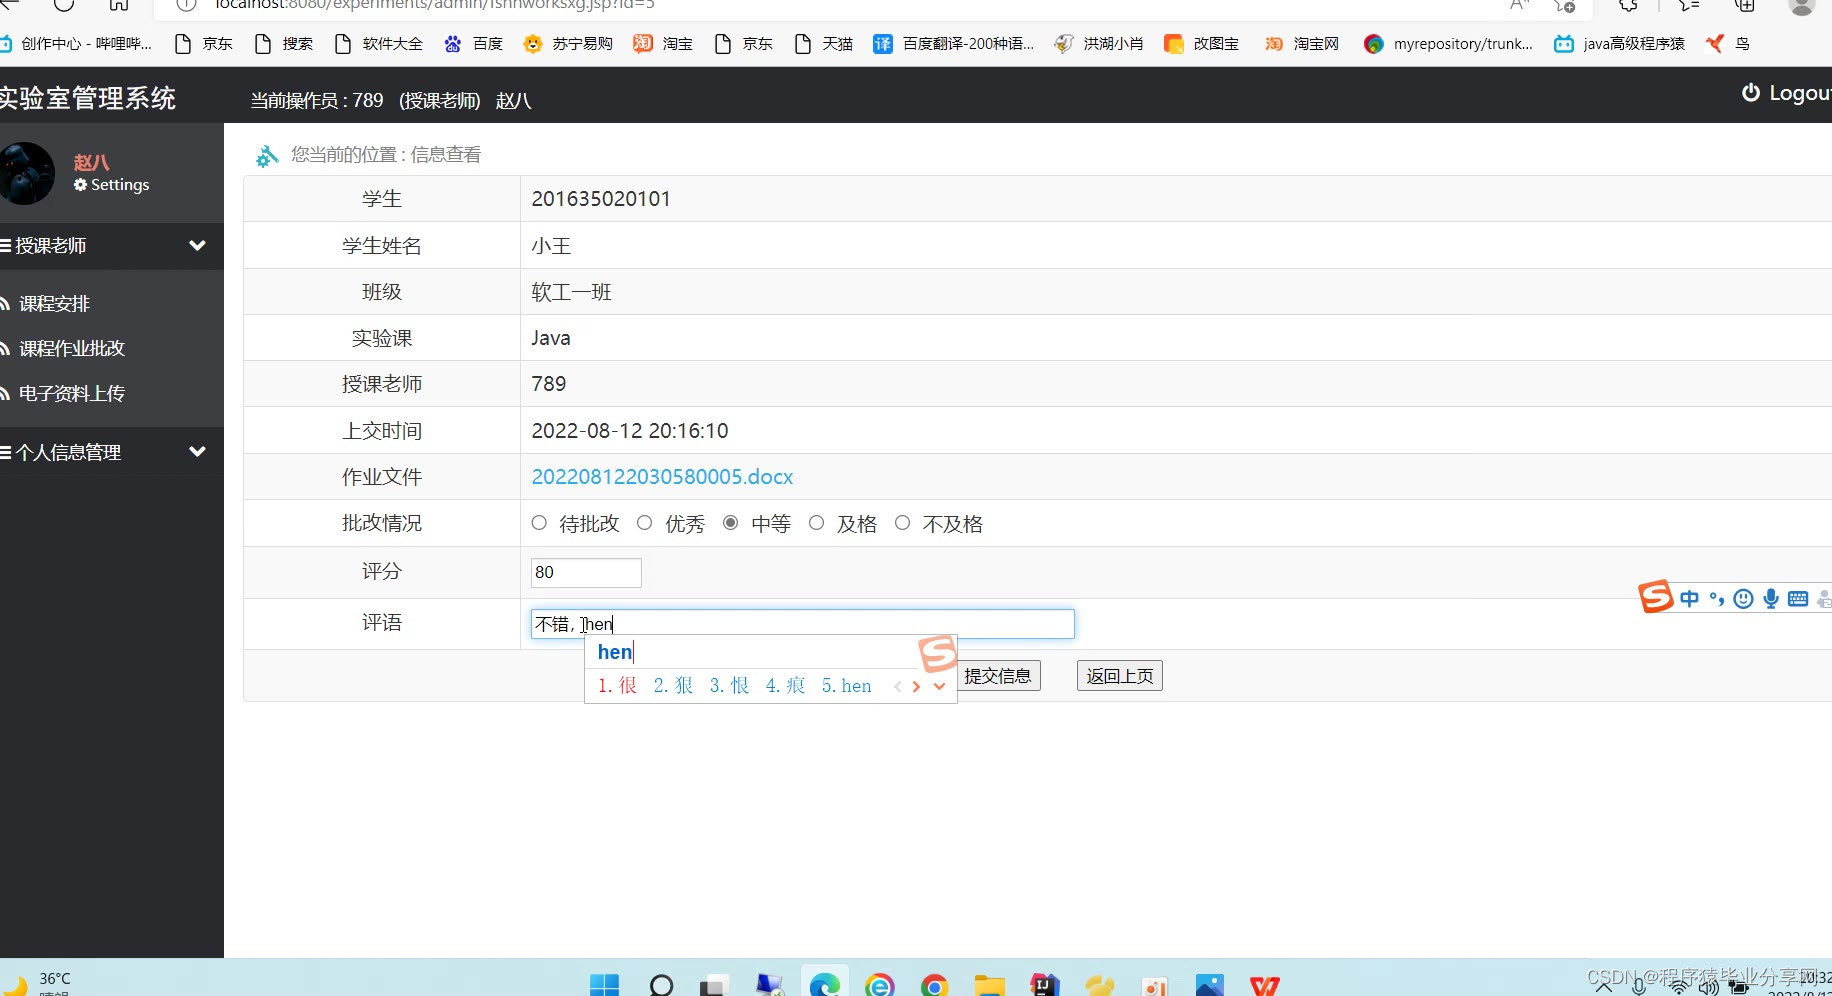Open Settings under the 赵八 user name

coord(111,185)
